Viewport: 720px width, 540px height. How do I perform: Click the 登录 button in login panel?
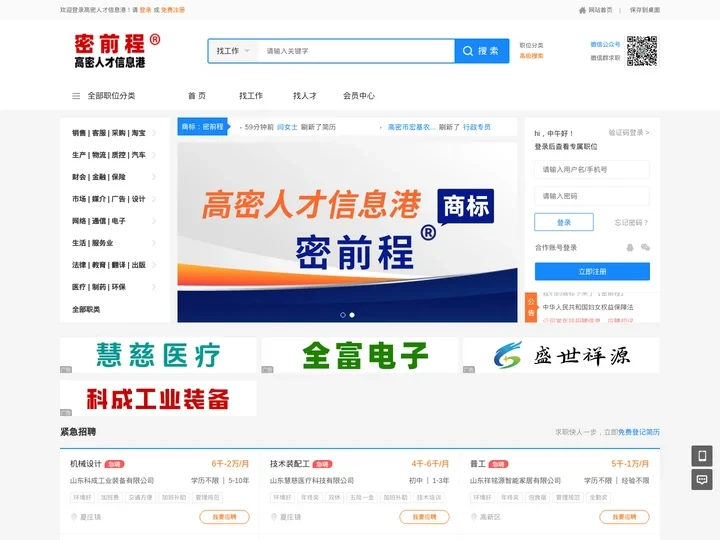(564, 222)
